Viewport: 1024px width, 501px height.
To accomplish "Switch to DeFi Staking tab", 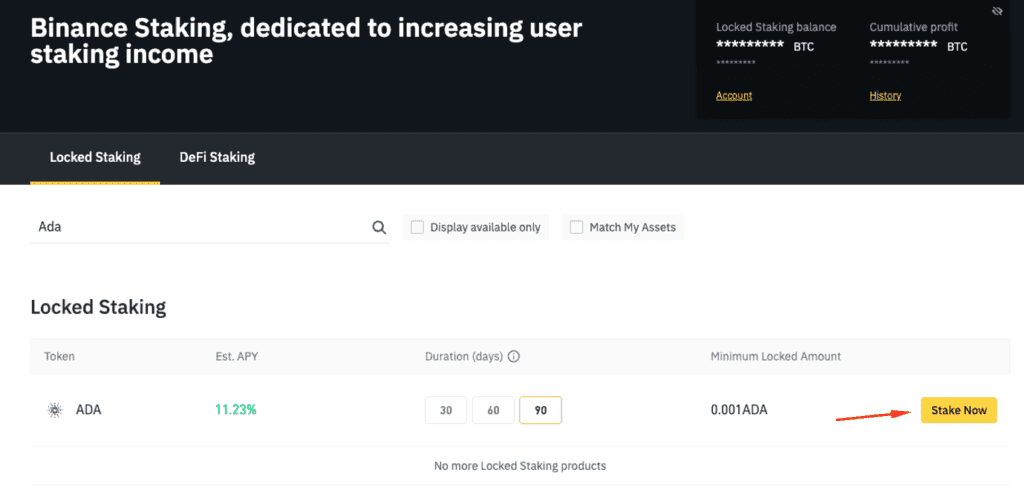I will (217, 157).
